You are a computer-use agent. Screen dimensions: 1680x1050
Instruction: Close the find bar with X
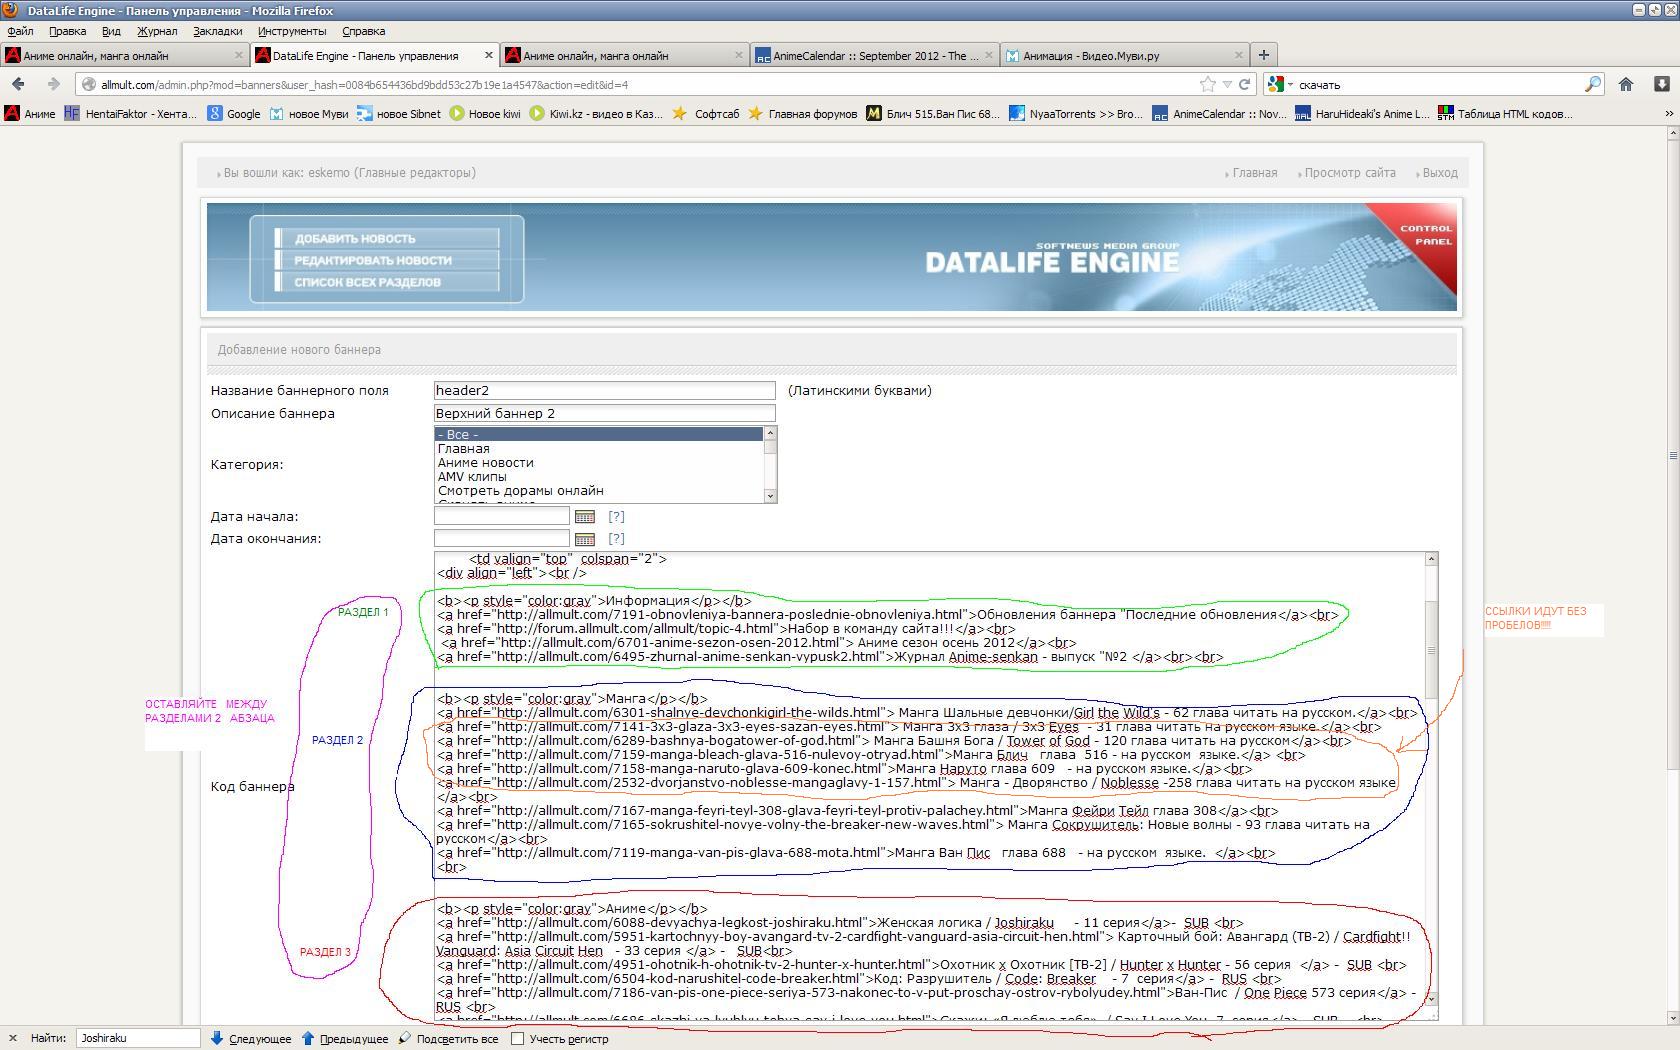[x=12, y=1038]
